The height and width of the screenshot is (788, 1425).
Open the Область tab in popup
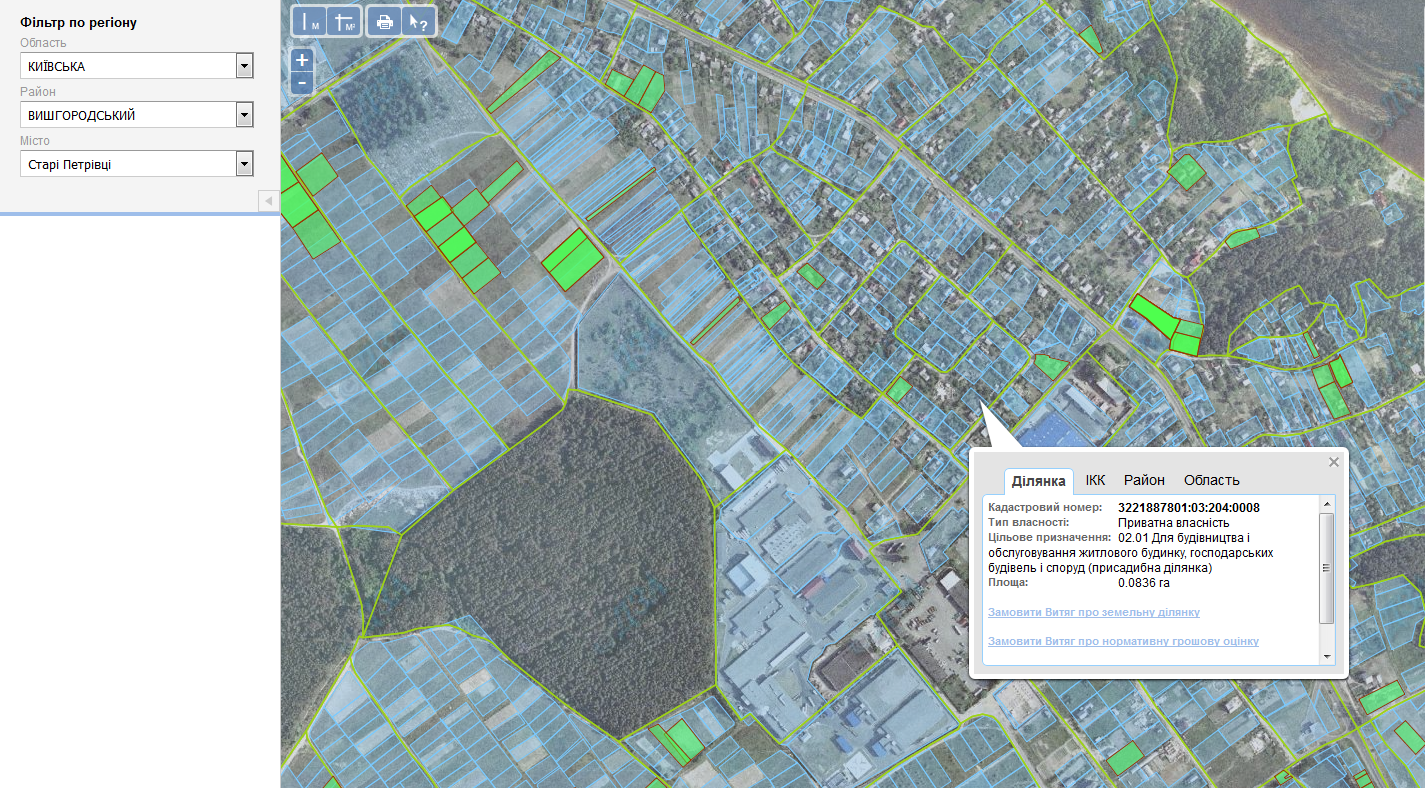[x=1211, y=480]
